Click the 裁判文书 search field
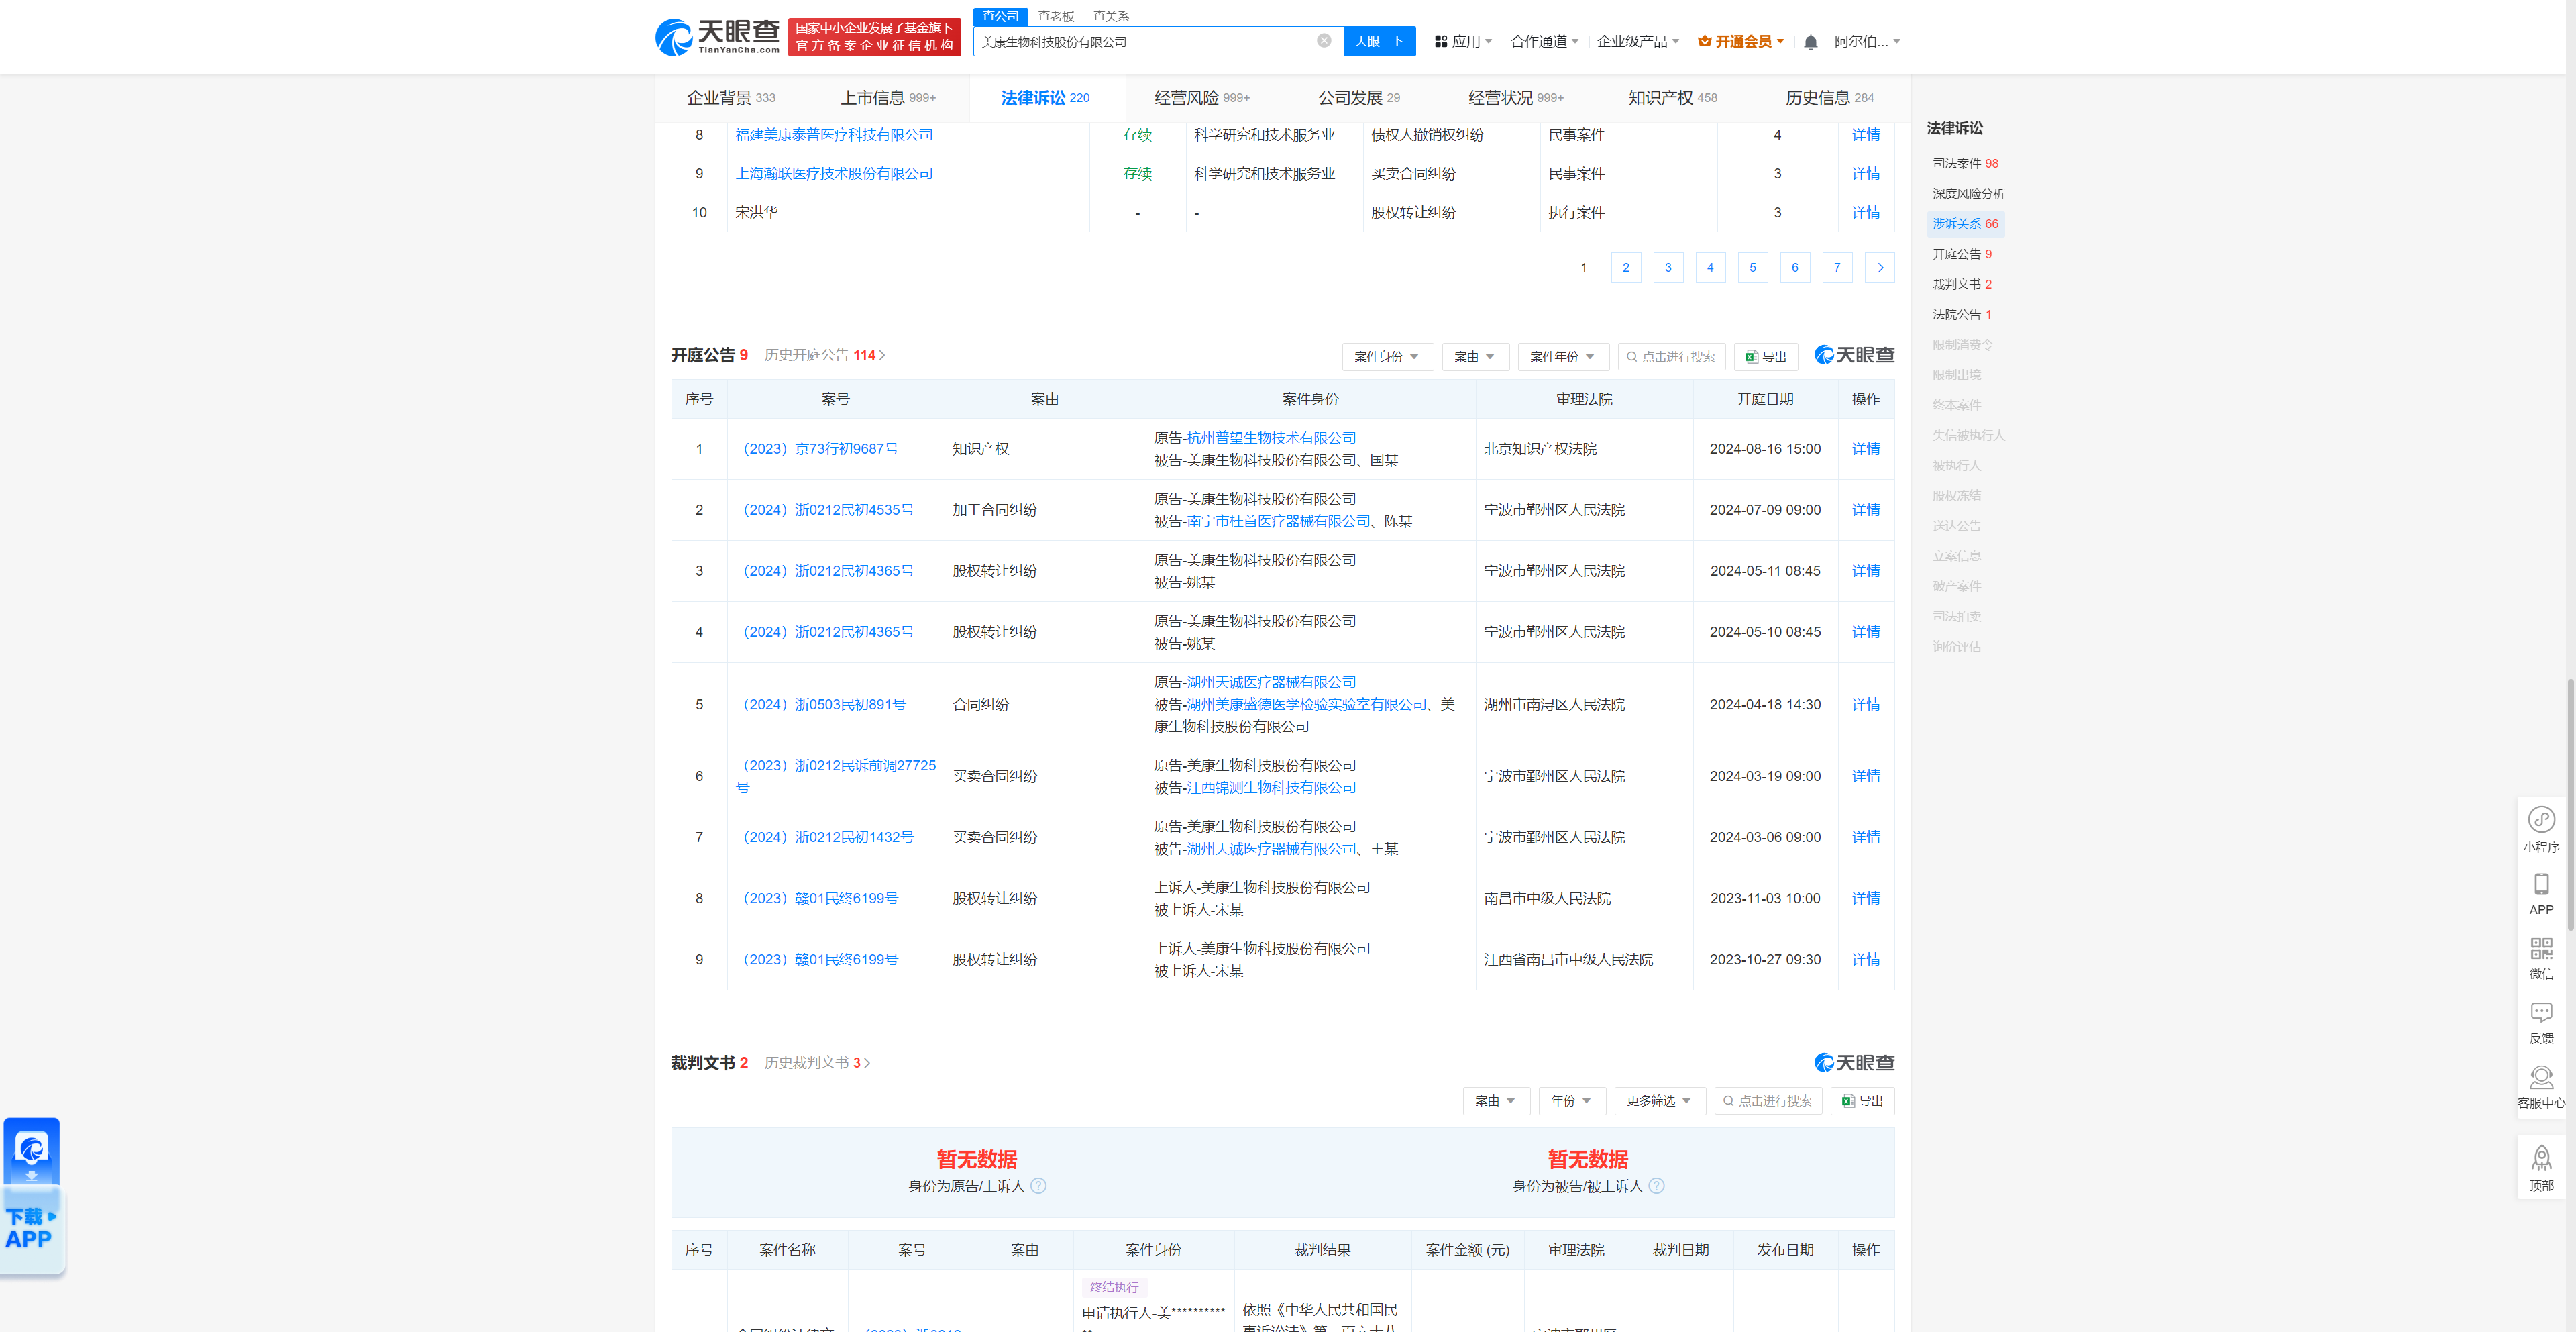Image resolution: width=2576 pixels, height=1332 pixels. [x=1767, y=1101]
